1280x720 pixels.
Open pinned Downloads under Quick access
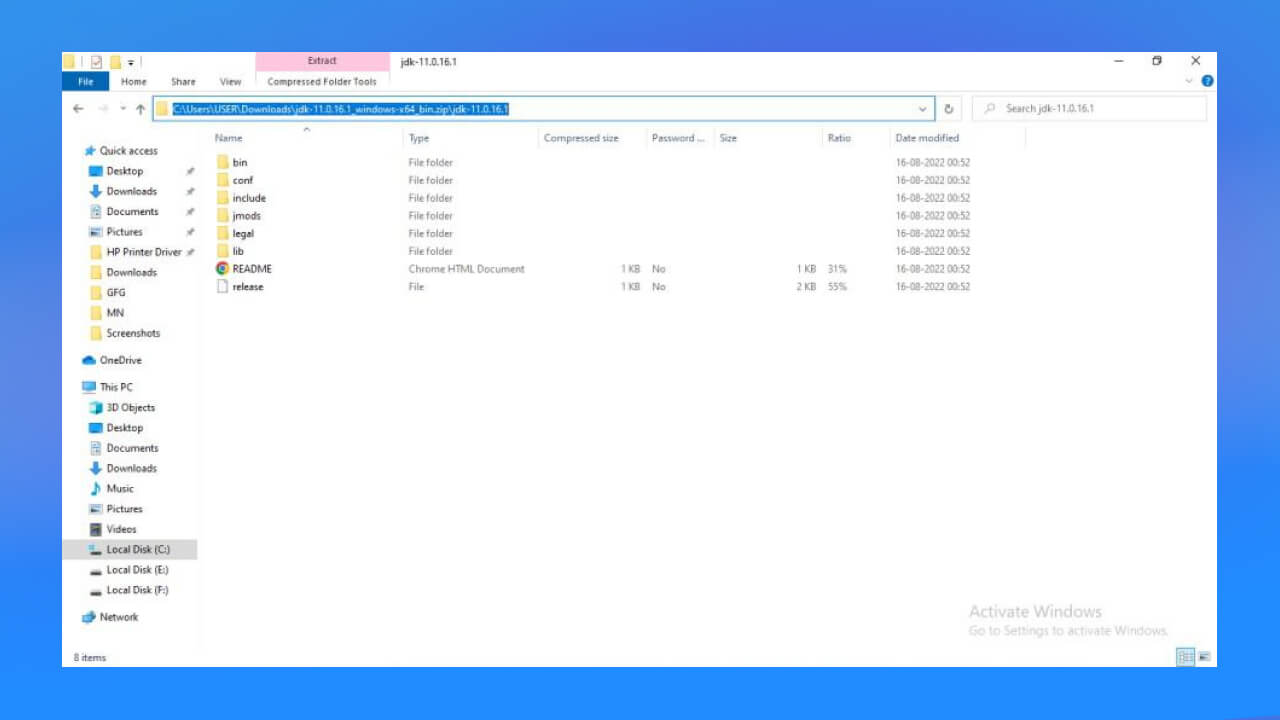point(132,191)
